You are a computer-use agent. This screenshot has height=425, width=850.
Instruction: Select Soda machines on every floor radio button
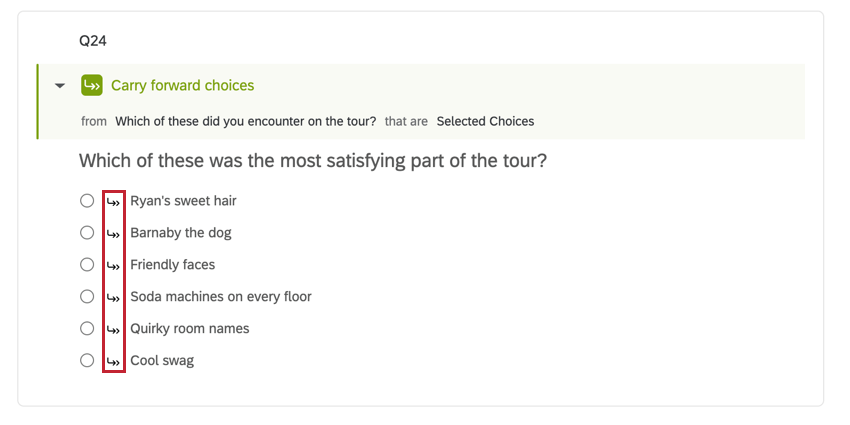(x=87, y=297)
